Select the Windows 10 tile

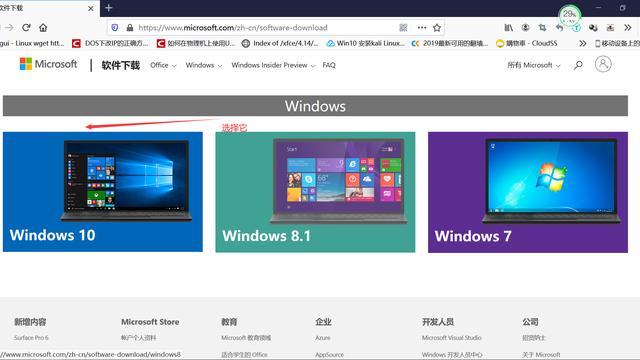102,192
